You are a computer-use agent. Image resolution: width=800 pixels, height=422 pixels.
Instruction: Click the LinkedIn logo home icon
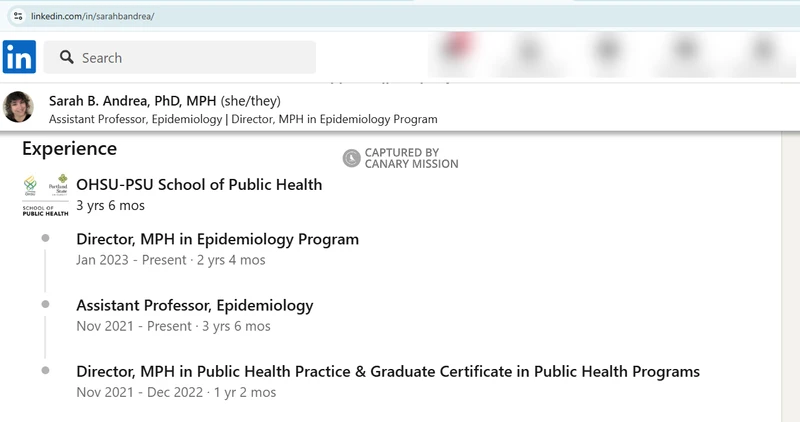pos(19,57)
